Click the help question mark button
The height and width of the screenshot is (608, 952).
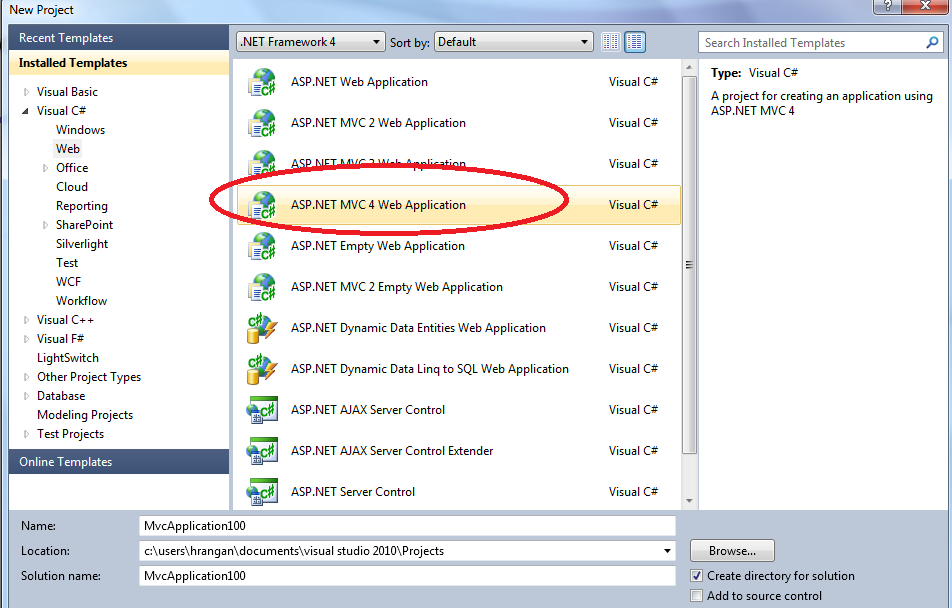[x=888, y=6]
